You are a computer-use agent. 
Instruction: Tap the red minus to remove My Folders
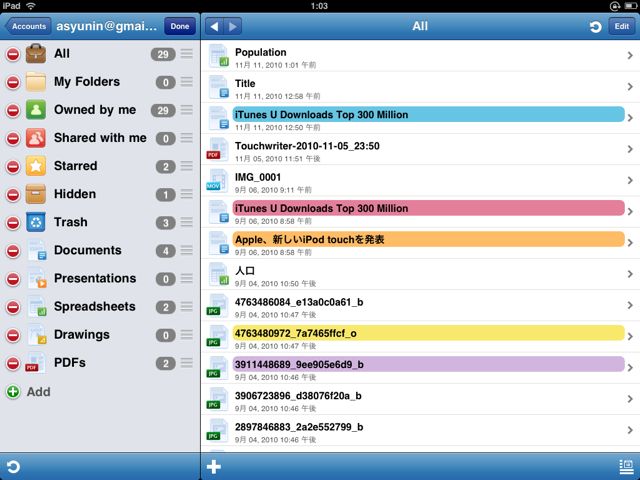pyautogui.click(x=13, y=82)
